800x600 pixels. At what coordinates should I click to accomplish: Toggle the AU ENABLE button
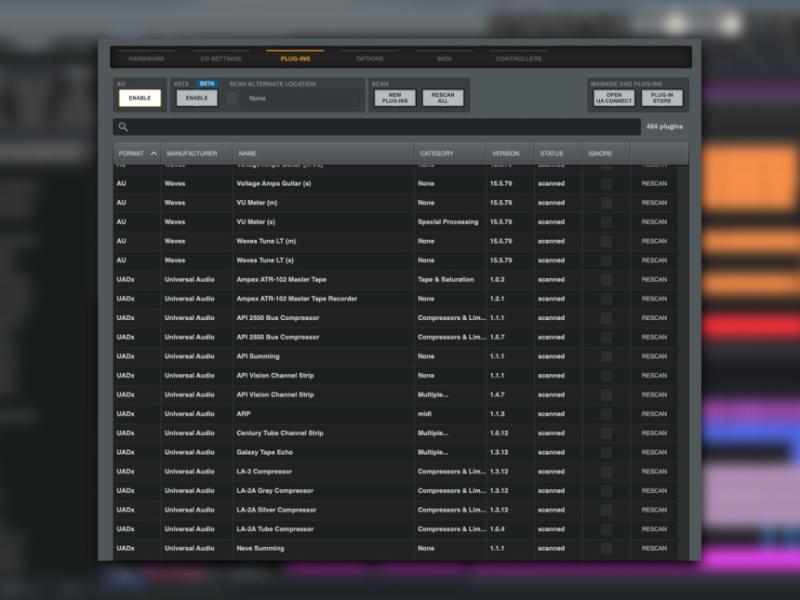tap(140, 98)
